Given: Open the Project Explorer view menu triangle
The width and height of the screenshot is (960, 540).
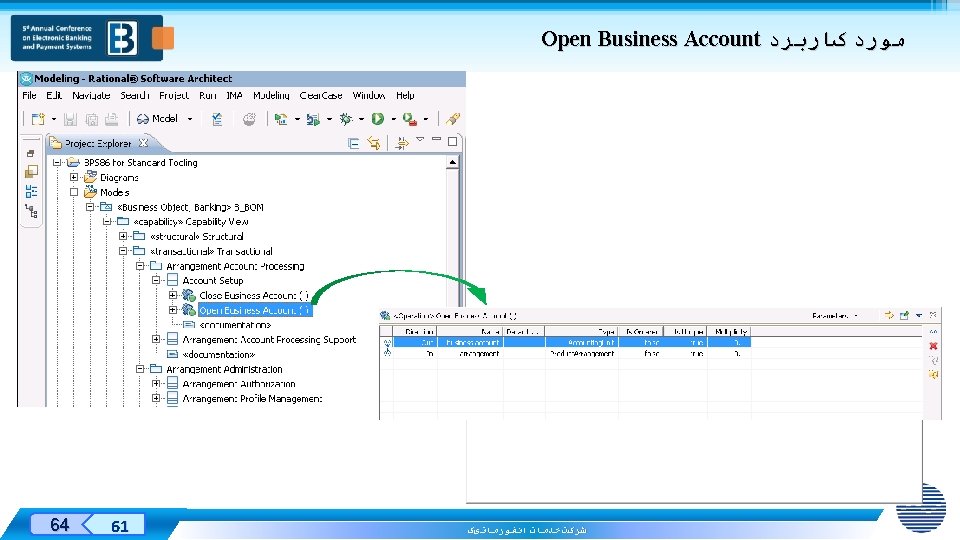Looking at the screenshot, I should (x=420, y=140).
